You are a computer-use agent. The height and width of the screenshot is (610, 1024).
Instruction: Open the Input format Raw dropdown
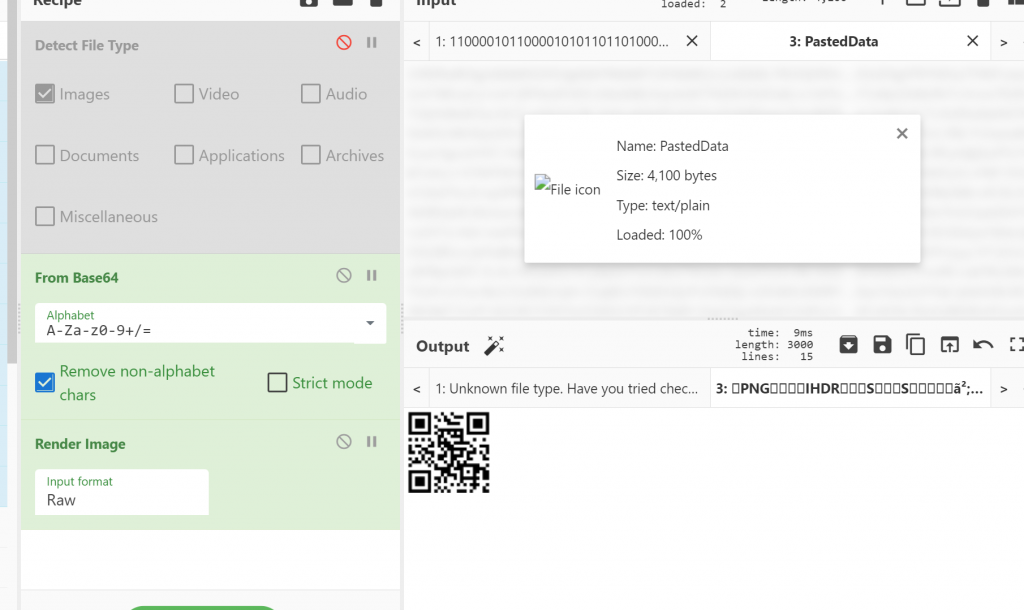click(x=121, y=492)
